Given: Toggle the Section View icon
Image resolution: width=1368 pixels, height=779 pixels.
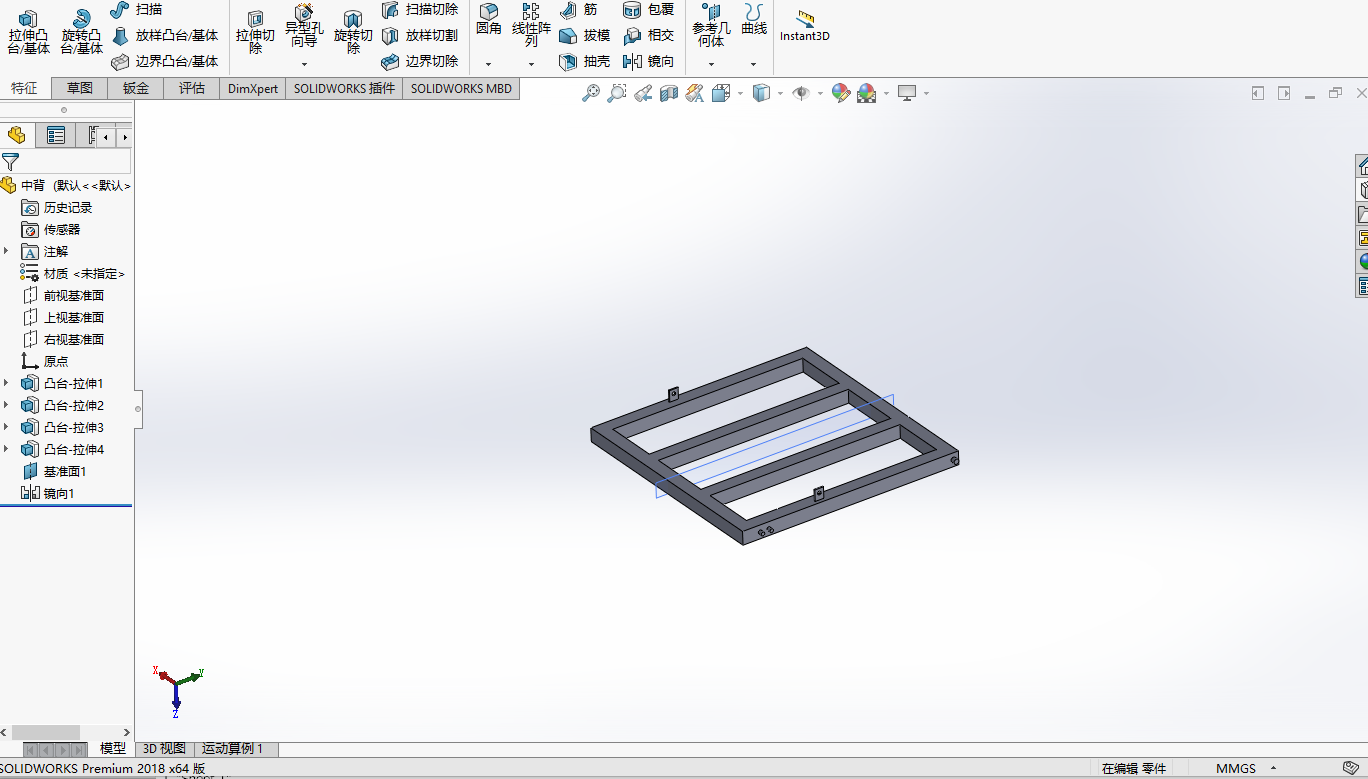Looking at the screenshot, I should coord(669,93).
